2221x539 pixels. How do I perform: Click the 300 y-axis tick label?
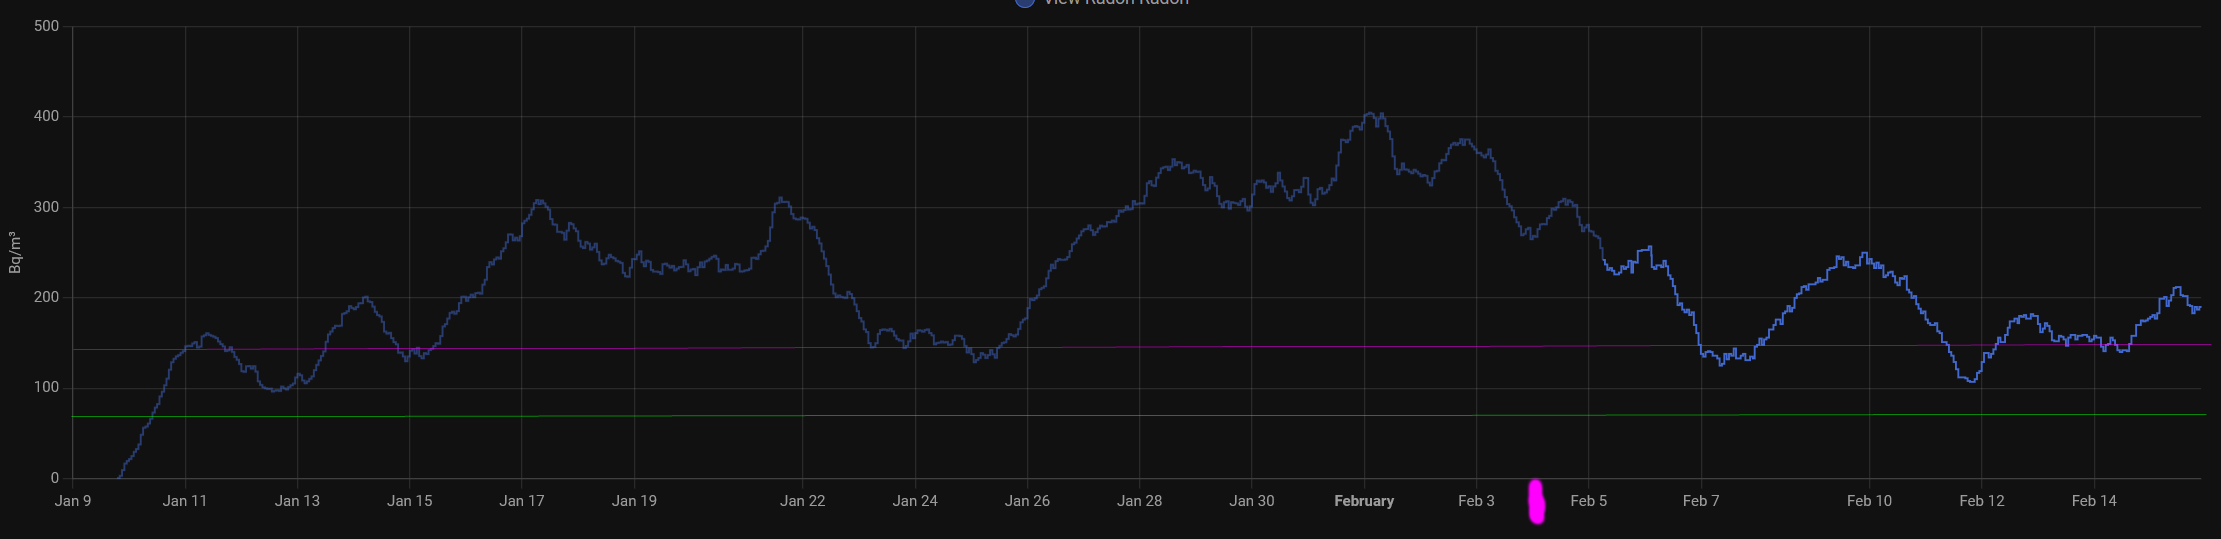pos(46,207)
